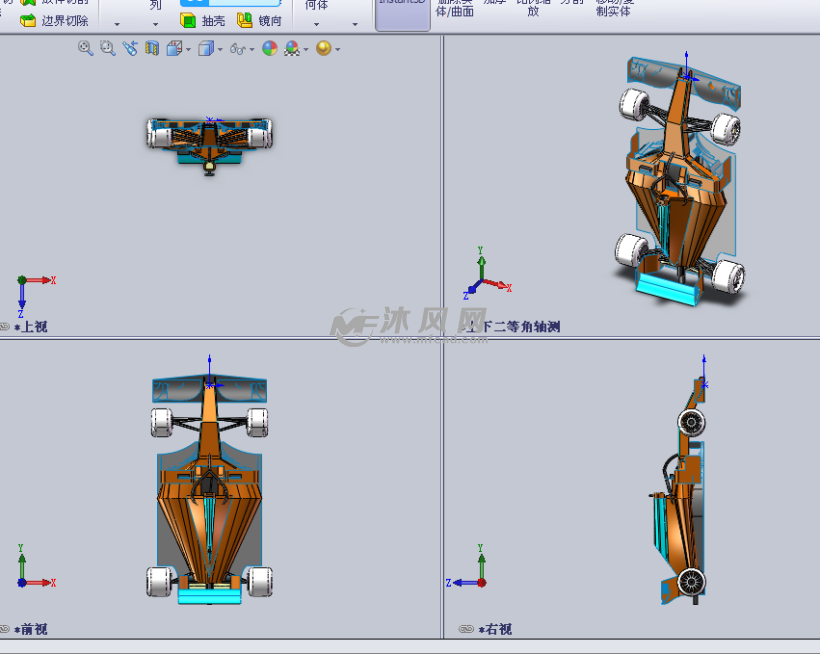The width and height of the screenshot is (820, 654).
Task: Open the dropdown arrow under 何体
Action: (316, 24)
